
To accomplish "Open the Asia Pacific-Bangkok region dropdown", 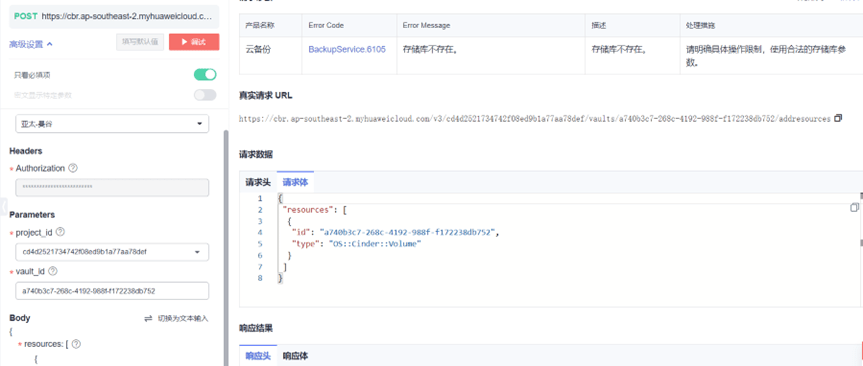I will (112, 124).
